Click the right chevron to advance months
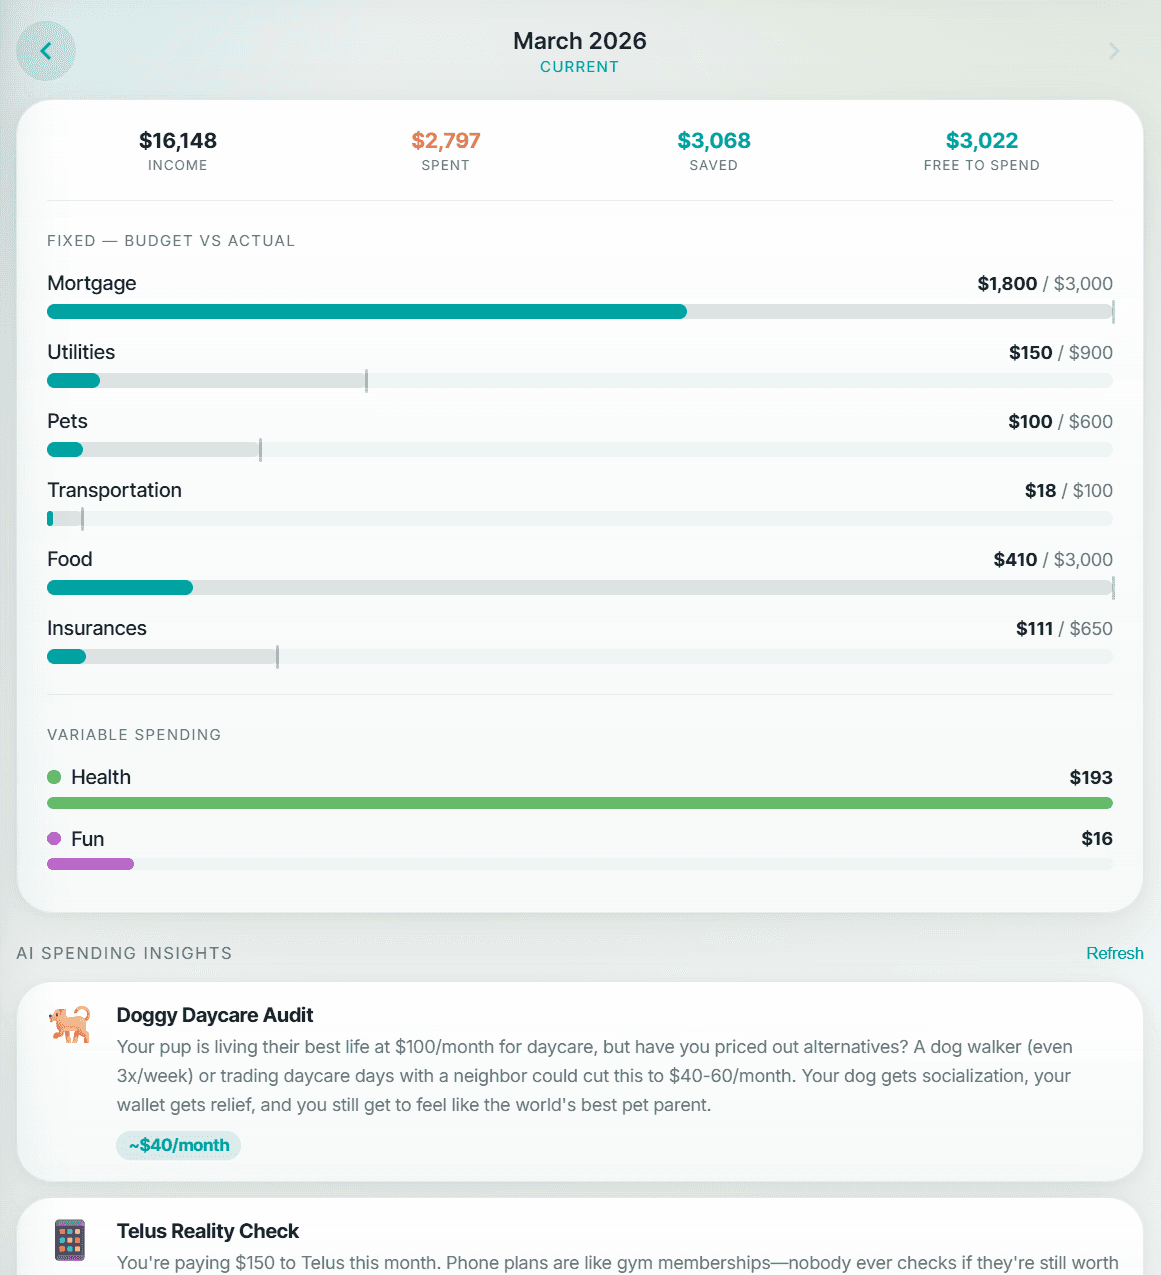Screen dimensions: 1161x1275 click(1114, 50)
